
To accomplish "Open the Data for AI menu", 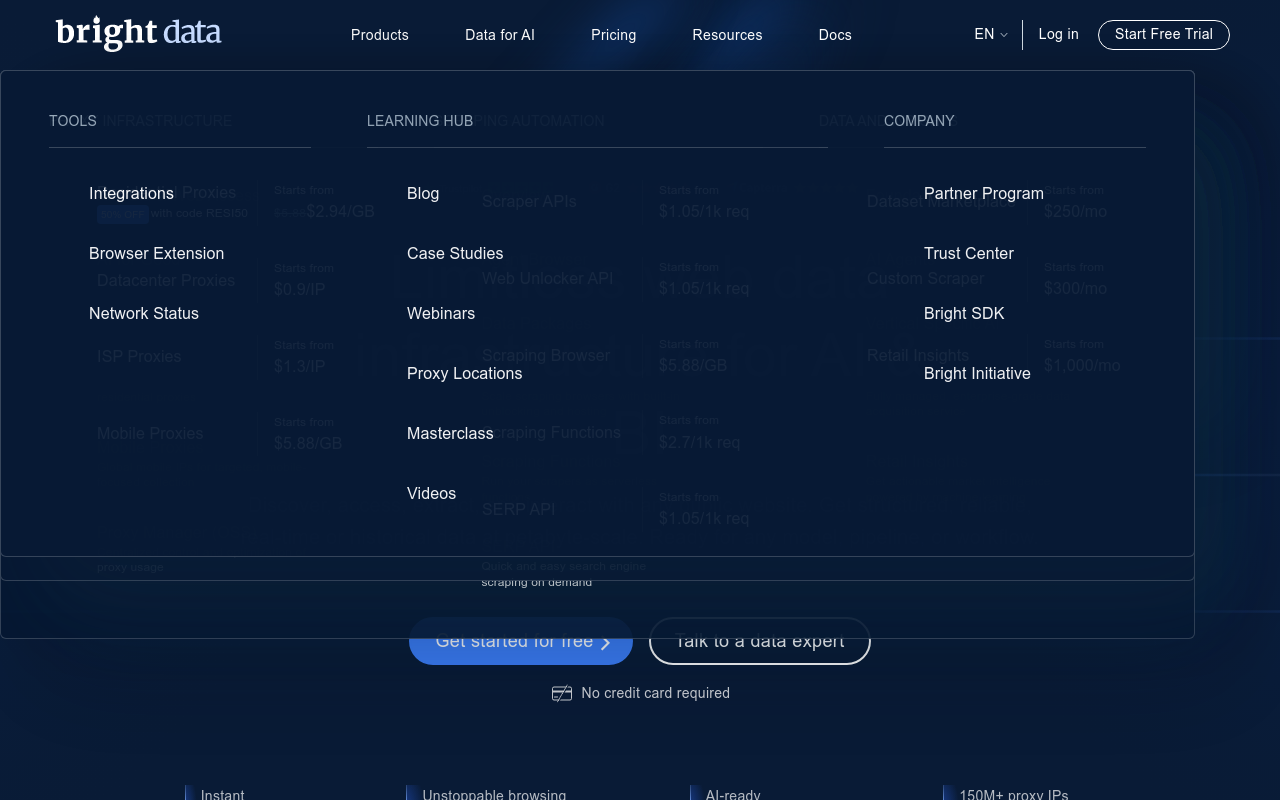I will [500, 35].
